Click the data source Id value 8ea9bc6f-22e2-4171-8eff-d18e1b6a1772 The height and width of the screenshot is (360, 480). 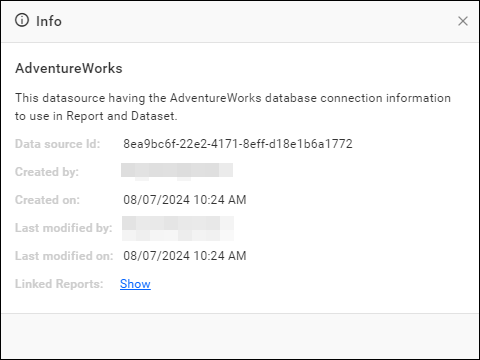238,144
